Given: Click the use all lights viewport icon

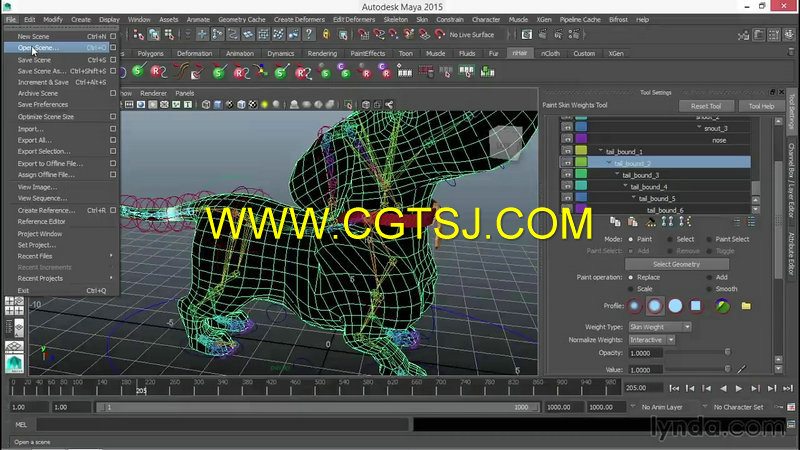Looking at the screenshot, I should coord(264,105).
